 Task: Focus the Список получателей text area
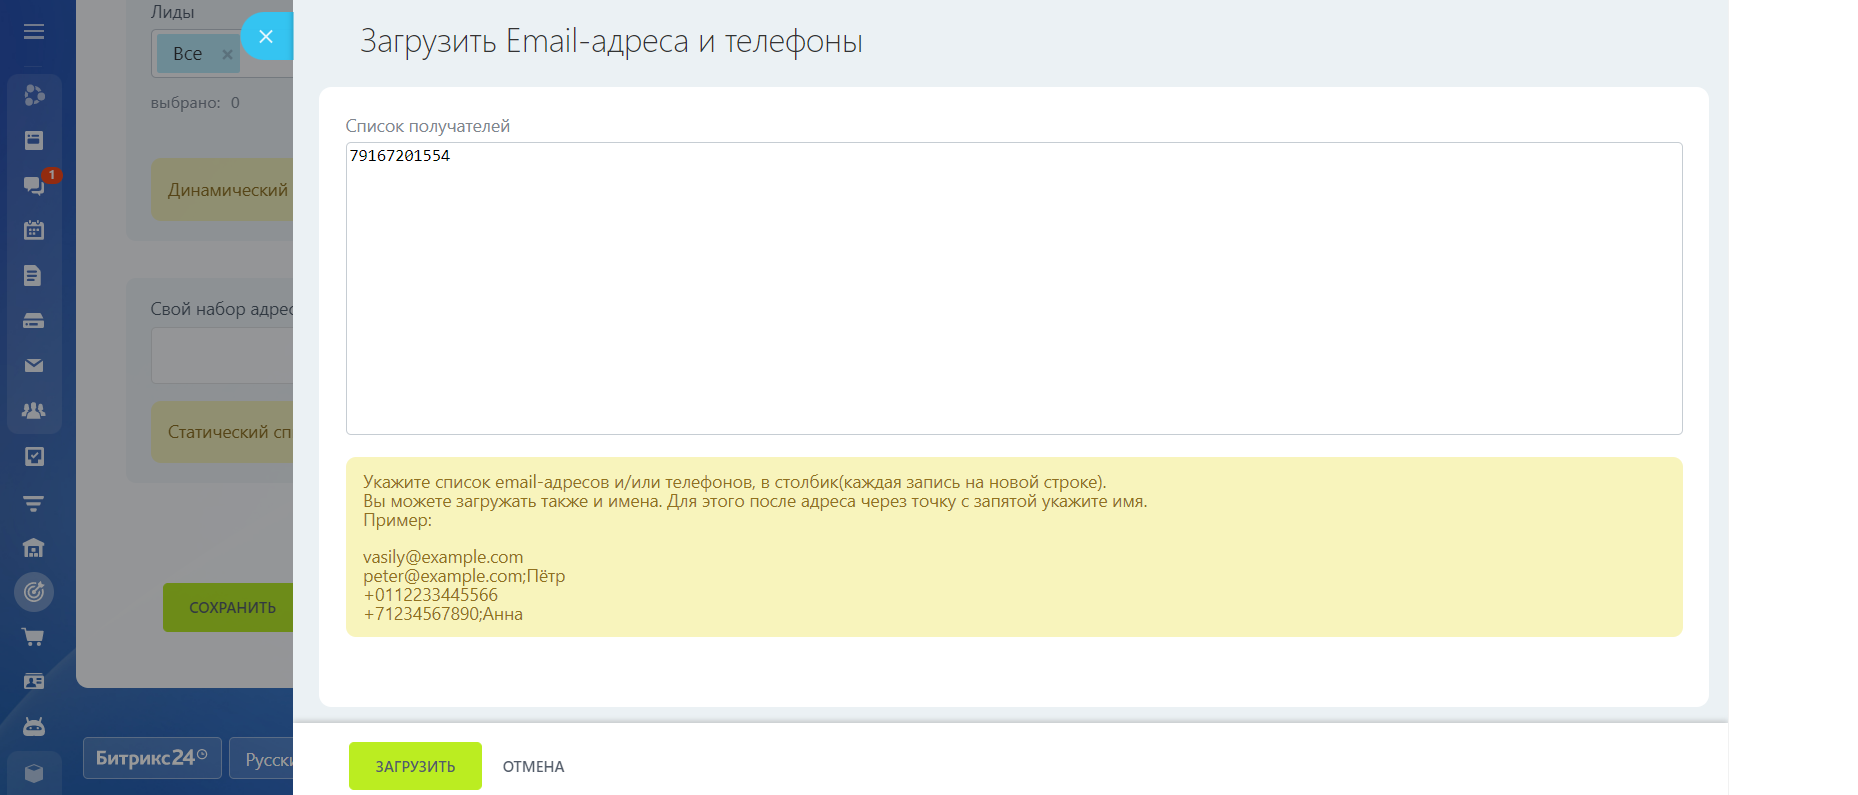1014,288
